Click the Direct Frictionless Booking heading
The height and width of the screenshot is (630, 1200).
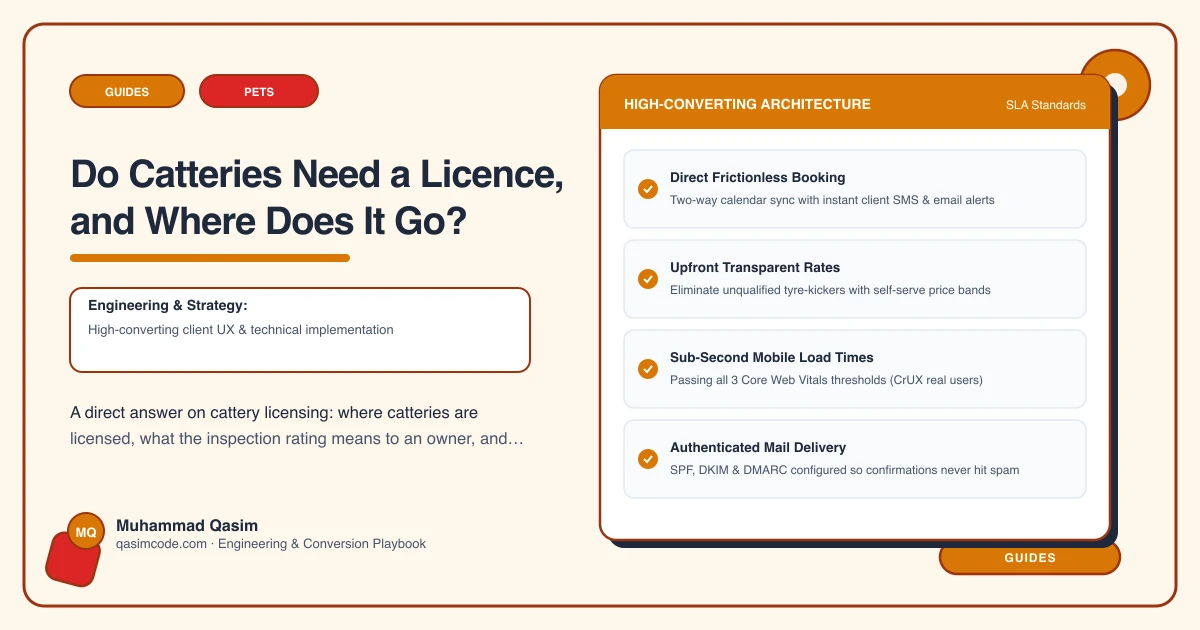point(758,177)
